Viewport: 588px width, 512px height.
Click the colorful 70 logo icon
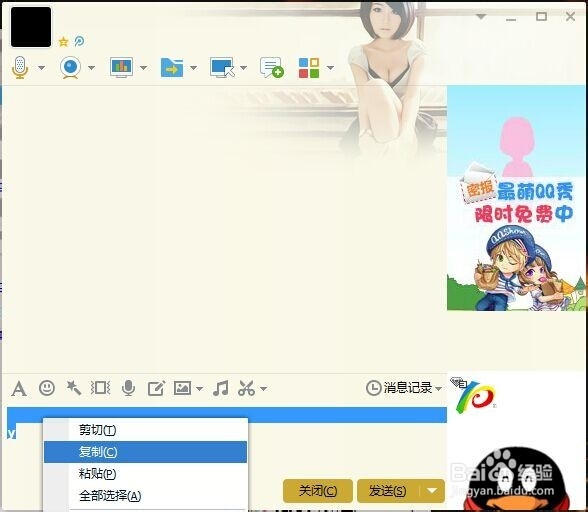[476, 398]
